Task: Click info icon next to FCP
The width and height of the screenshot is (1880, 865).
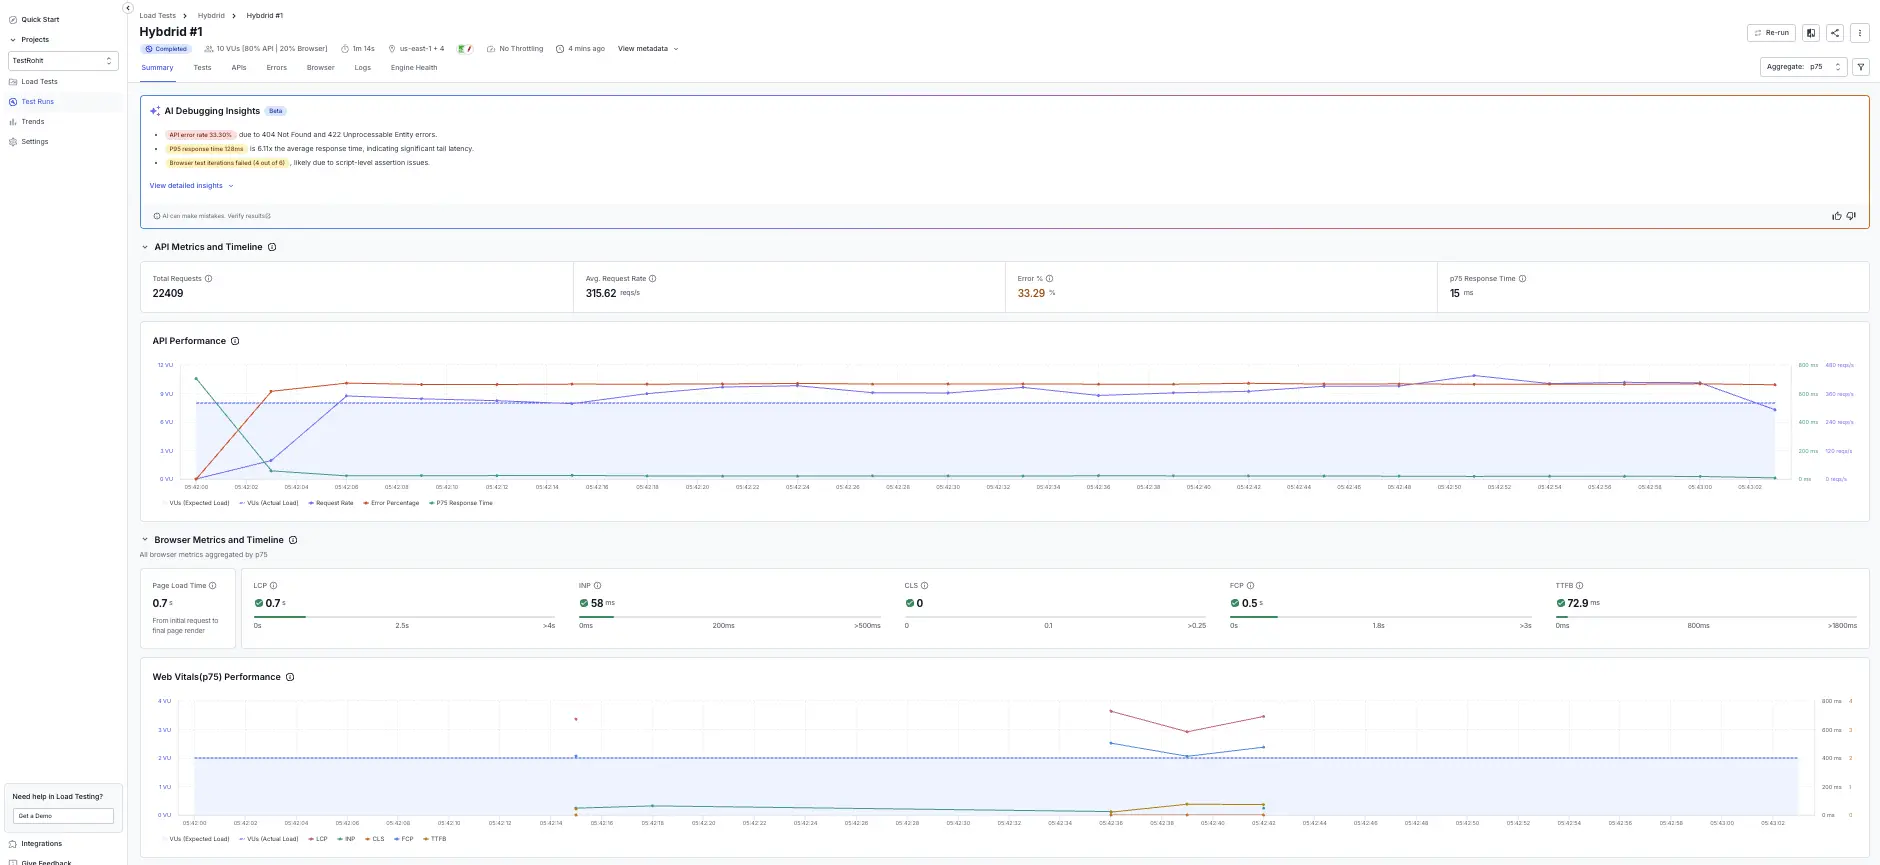Action: 1250,586
